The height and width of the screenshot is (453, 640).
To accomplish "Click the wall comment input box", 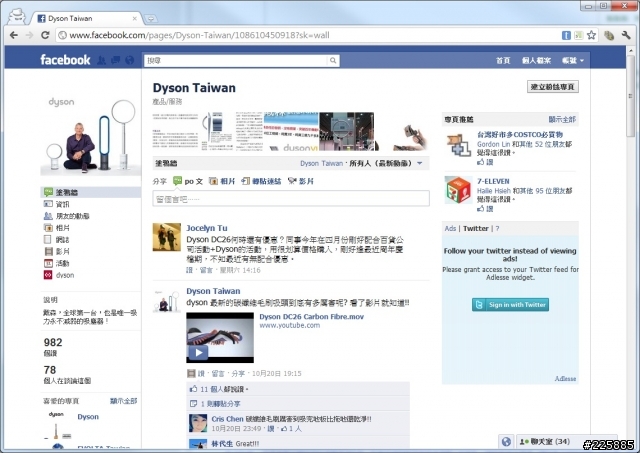I will [x=291, y=199].
